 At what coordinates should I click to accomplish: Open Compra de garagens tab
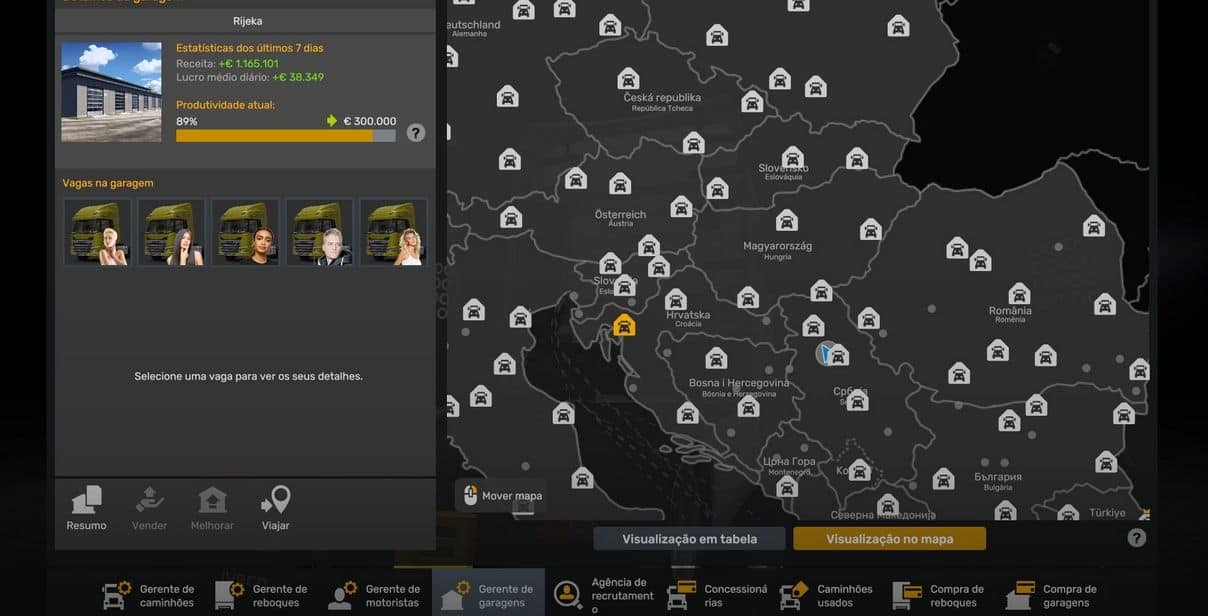tap(1053, 596)
